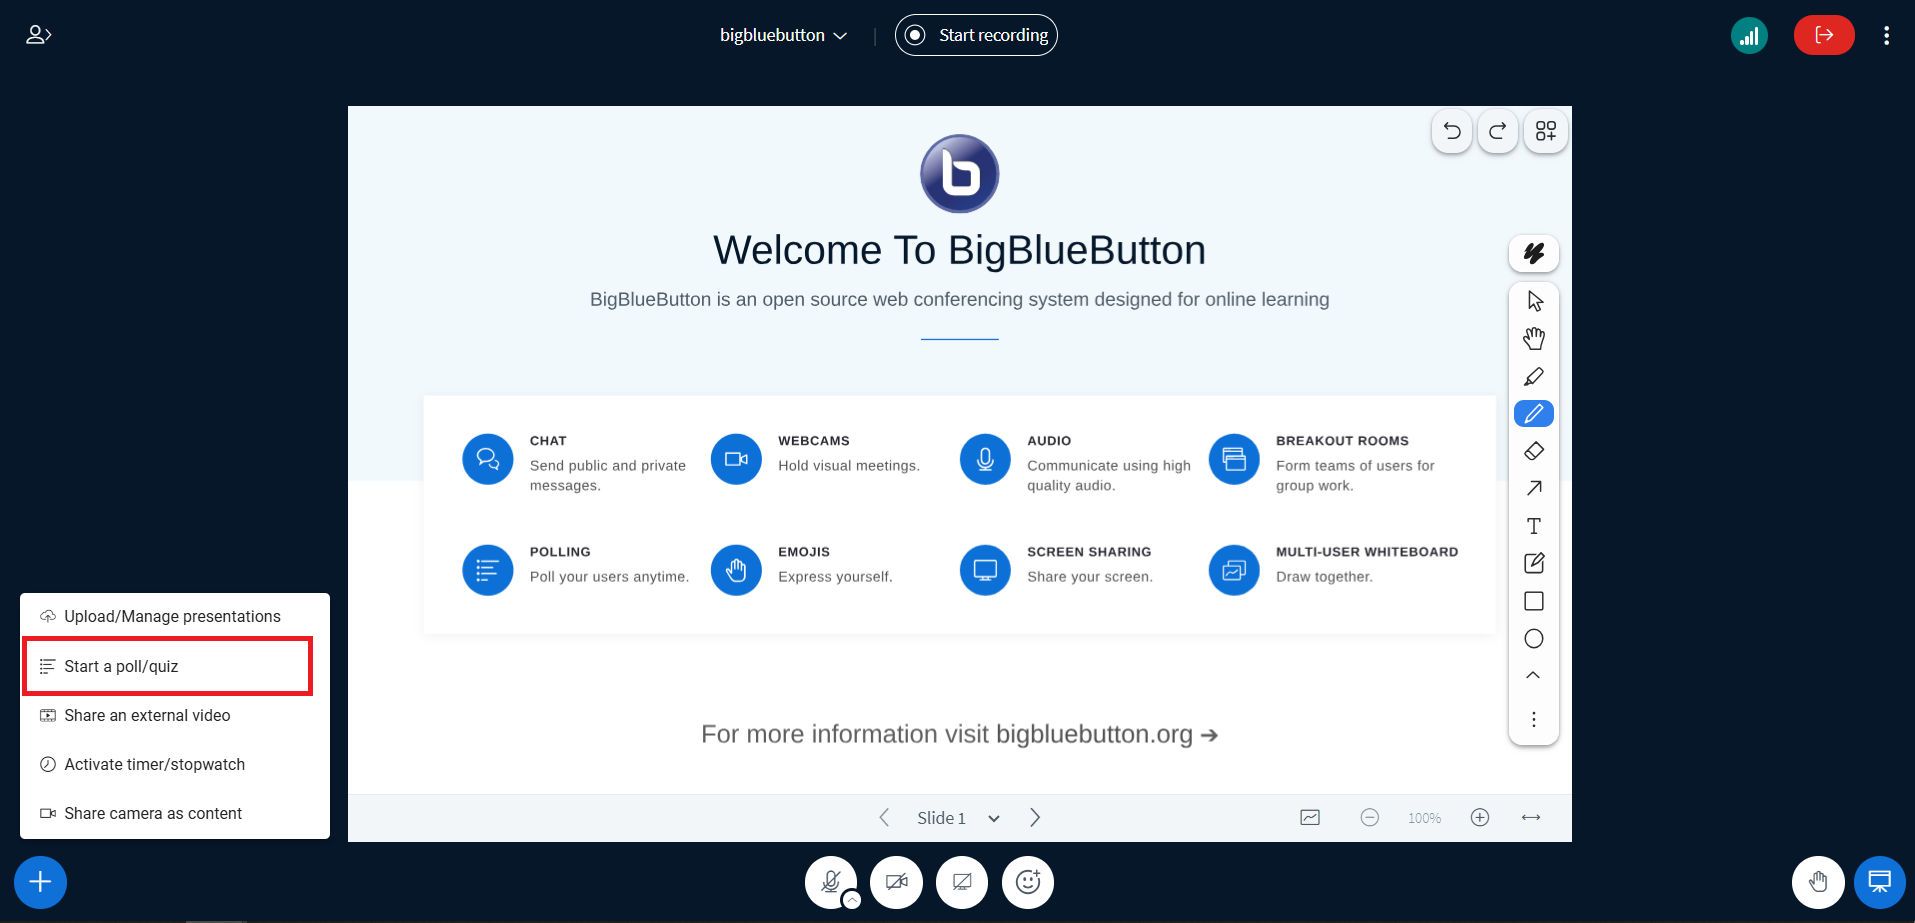This screenshot has height=923, width=1915.
Task: Start sharing your screen
Action: coord(962,882)
